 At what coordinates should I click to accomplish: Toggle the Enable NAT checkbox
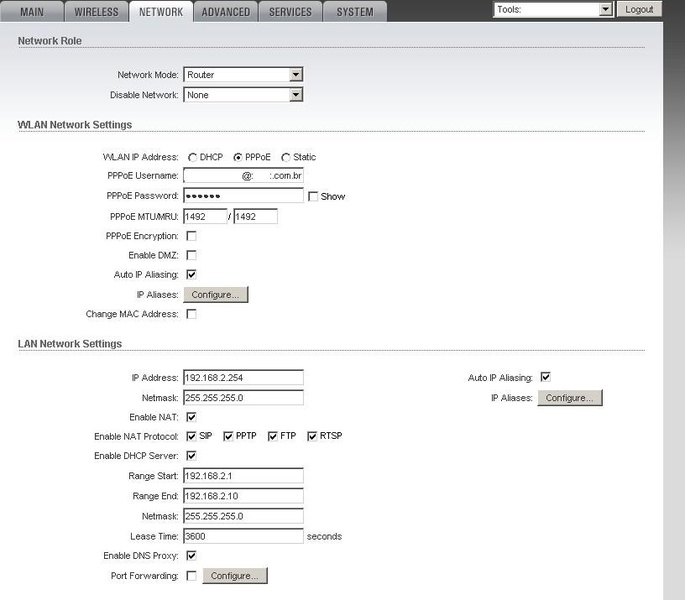[x=191, y=417]
